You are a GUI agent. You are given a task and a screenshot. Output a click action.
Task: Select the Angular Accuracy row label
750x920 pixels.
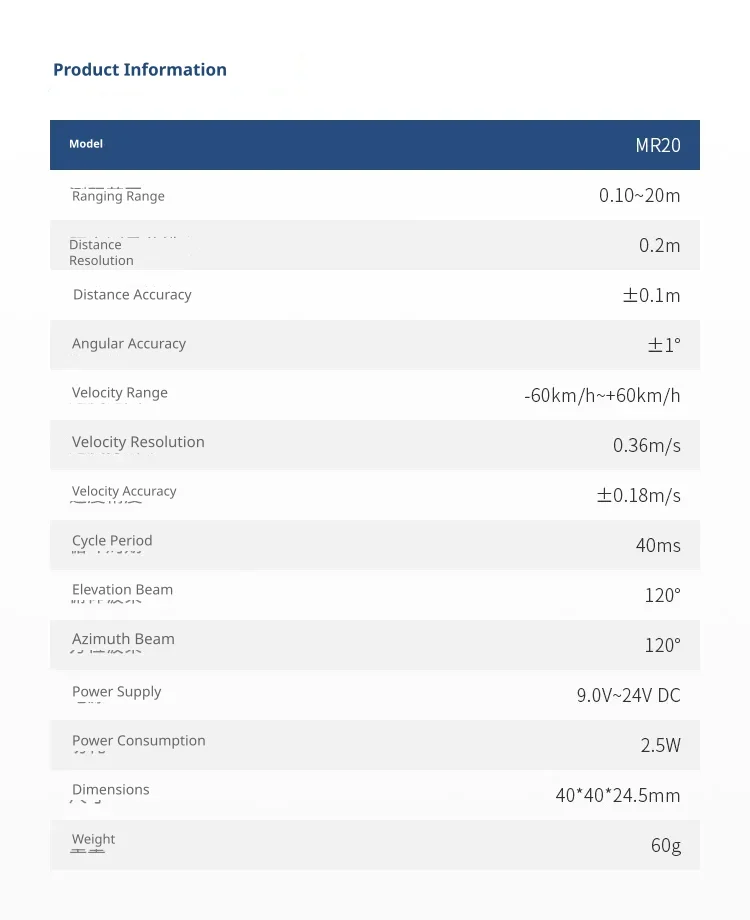(129, 344)
